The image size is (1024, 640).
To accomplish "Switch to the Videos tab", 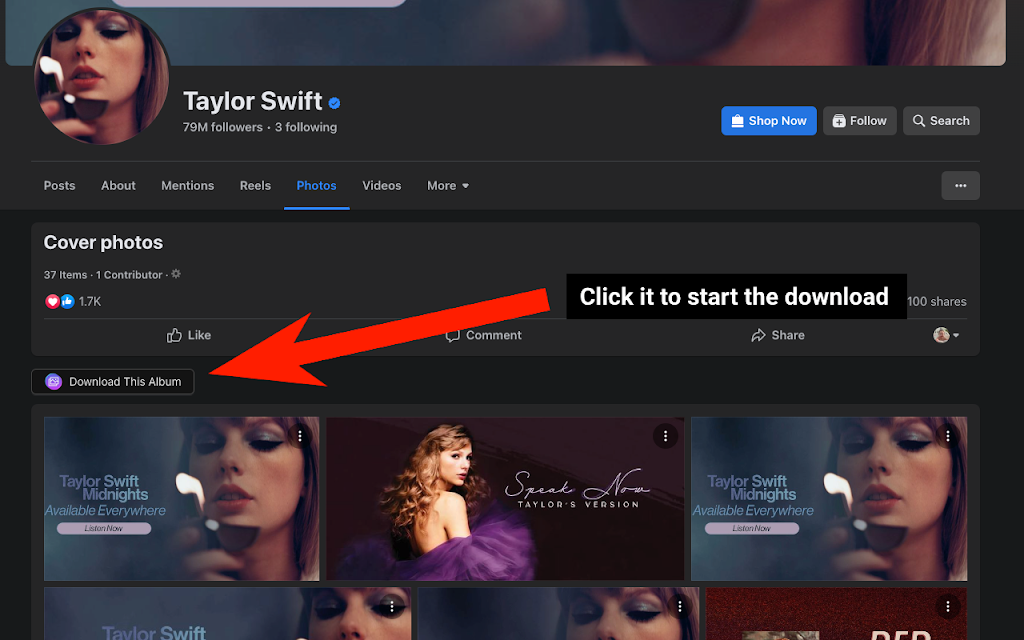I will pos(381,185).
